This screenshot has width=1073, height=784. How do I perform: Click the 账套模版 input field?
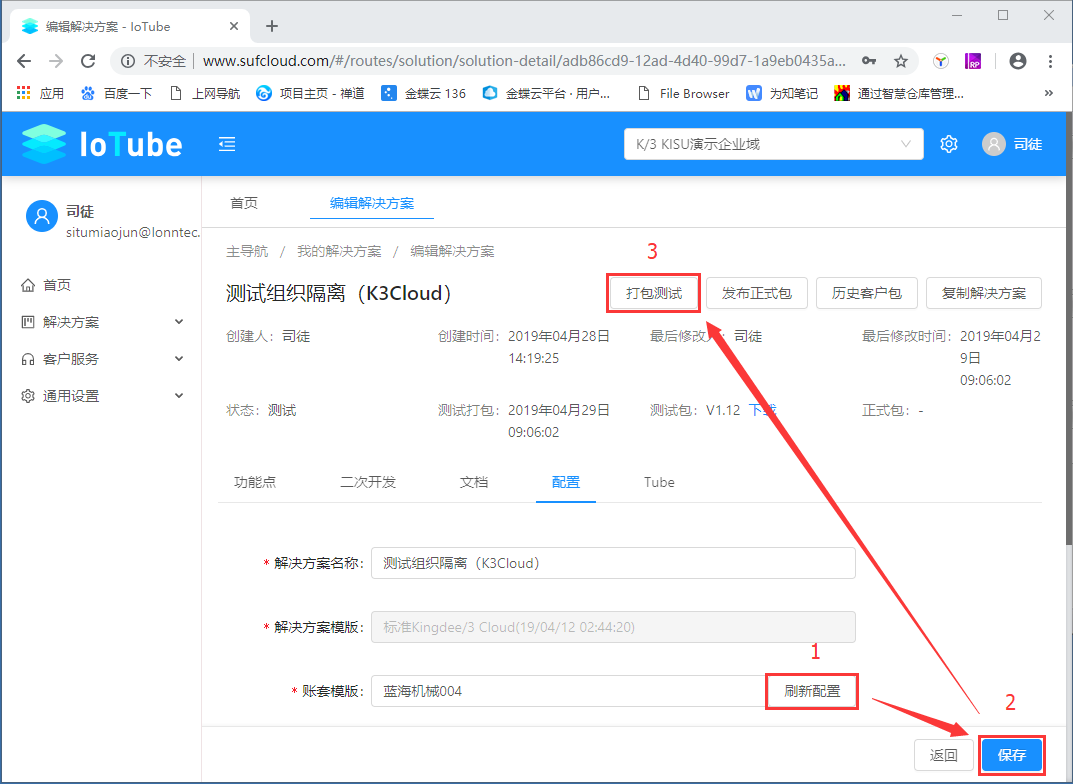coord(569,691)
